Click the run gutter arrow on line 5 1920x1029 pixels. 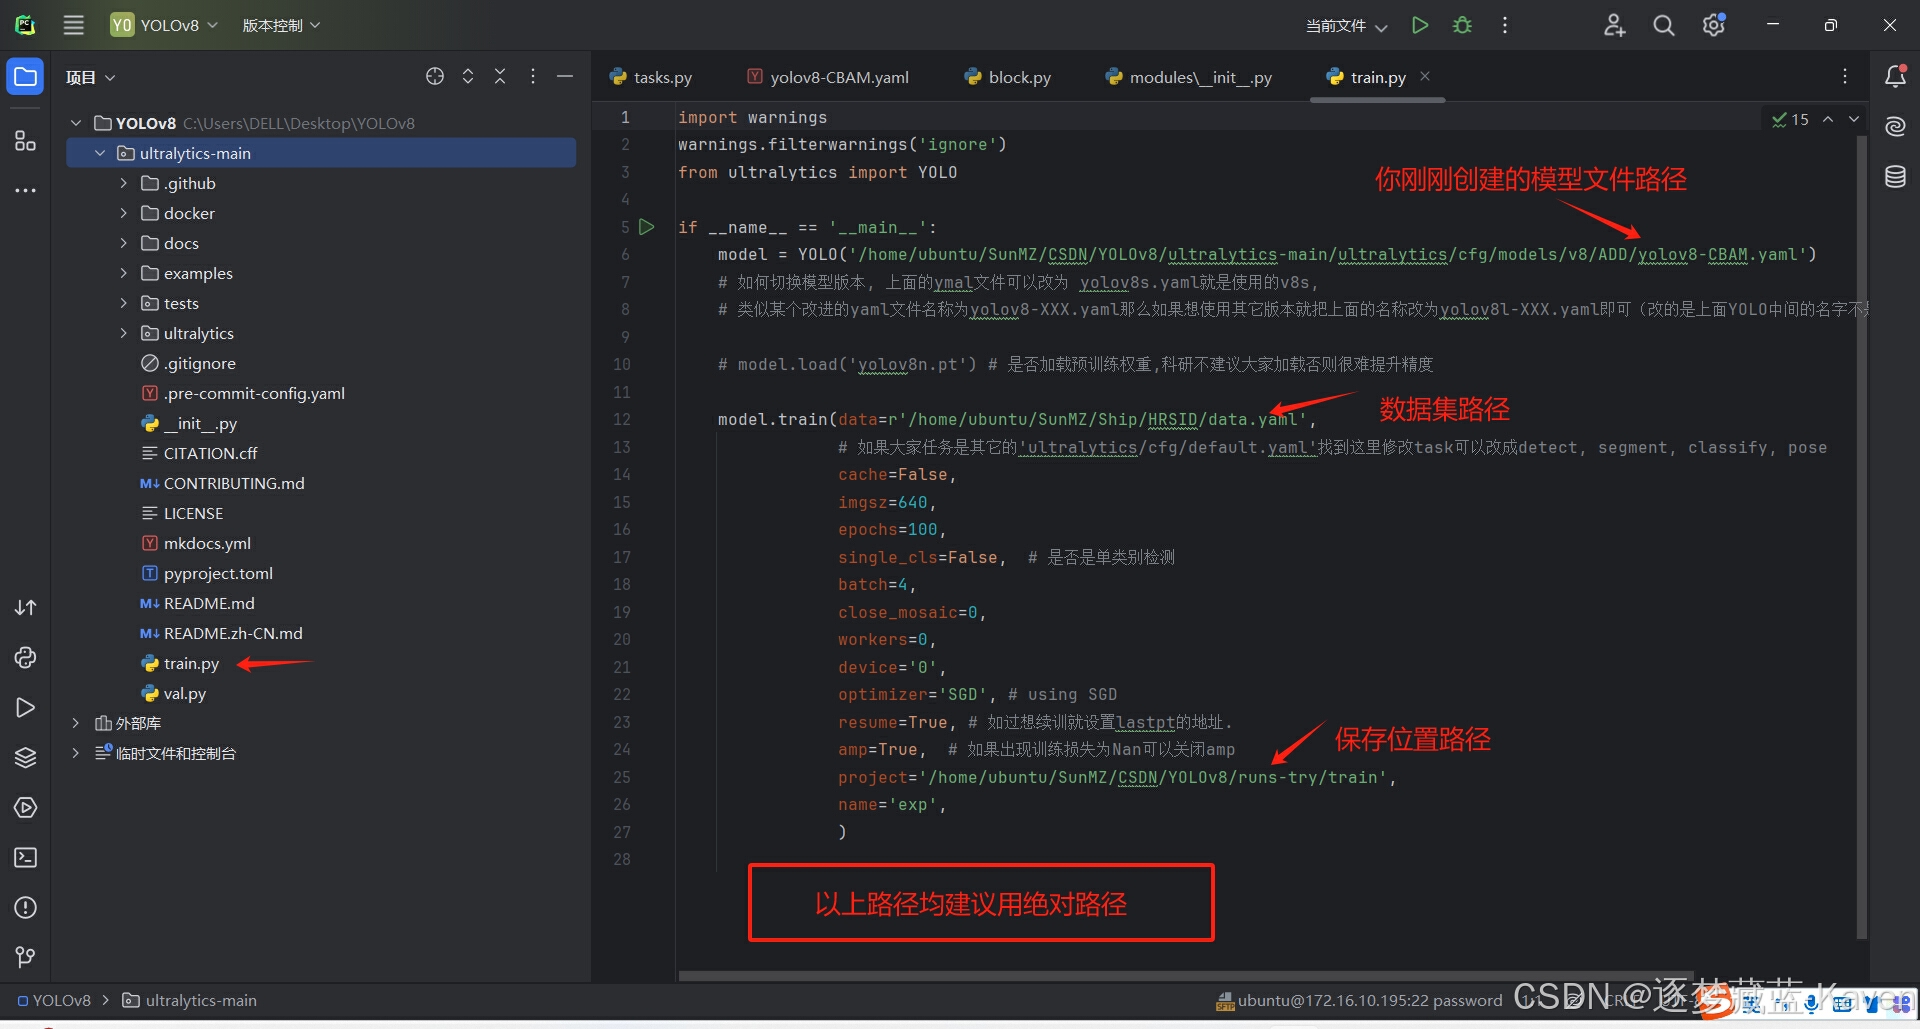coord(647,227)
